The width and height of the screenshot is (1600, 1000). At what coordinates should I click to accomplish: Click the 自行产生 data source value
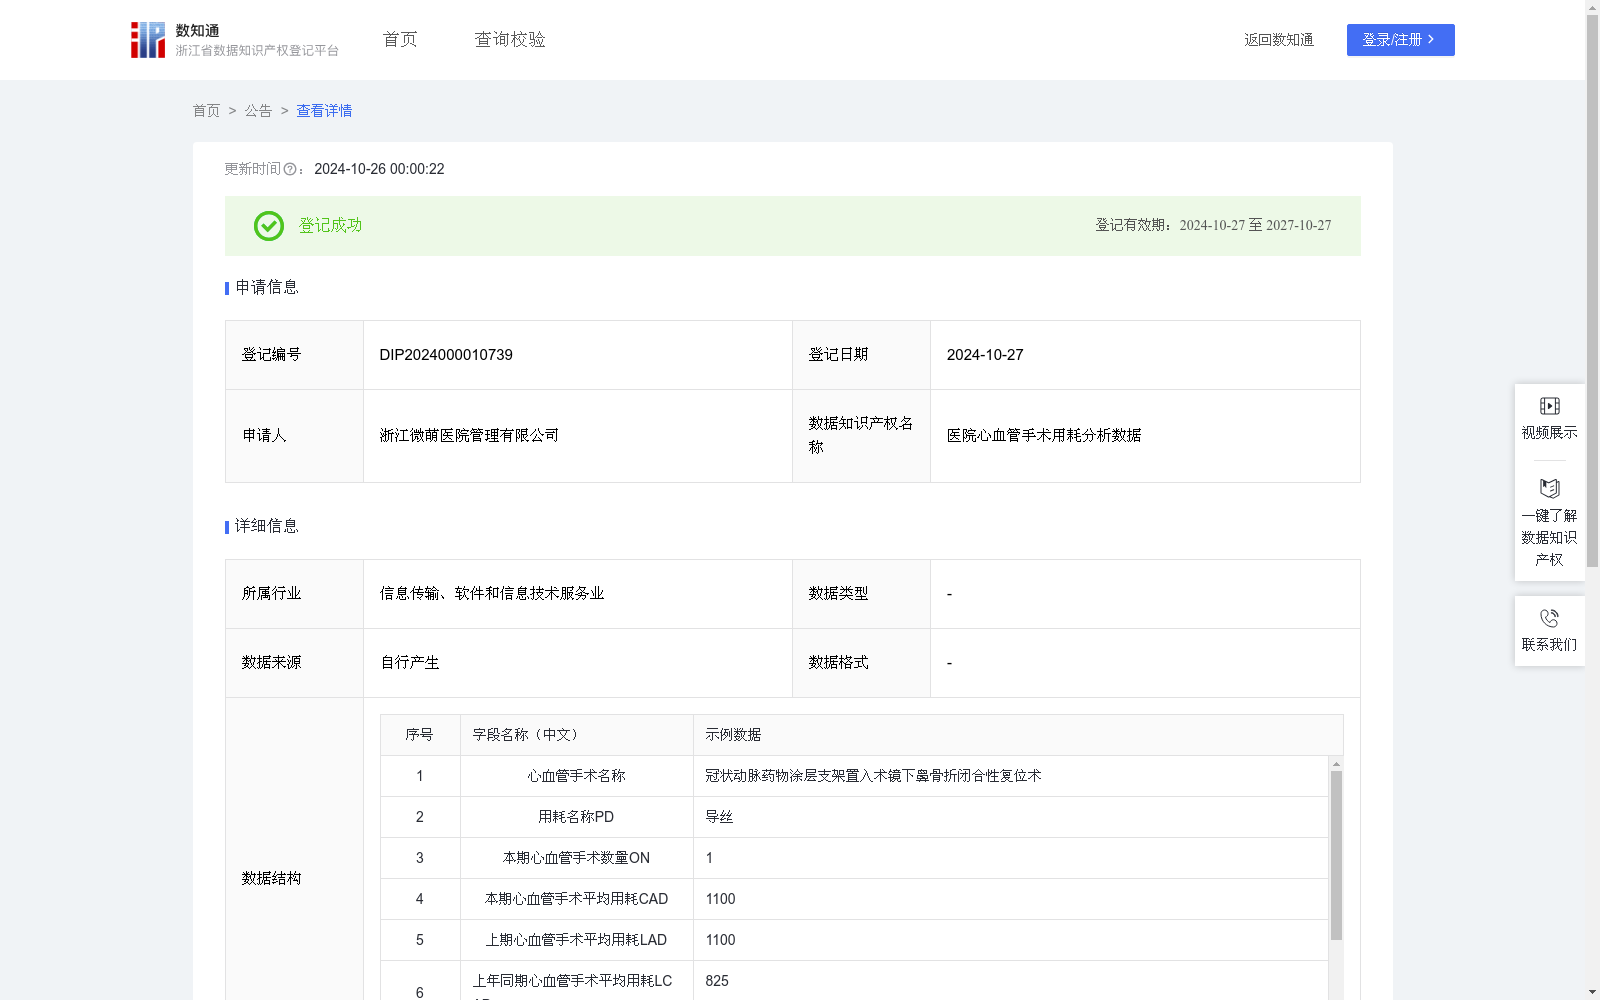[x=410, y=663]
